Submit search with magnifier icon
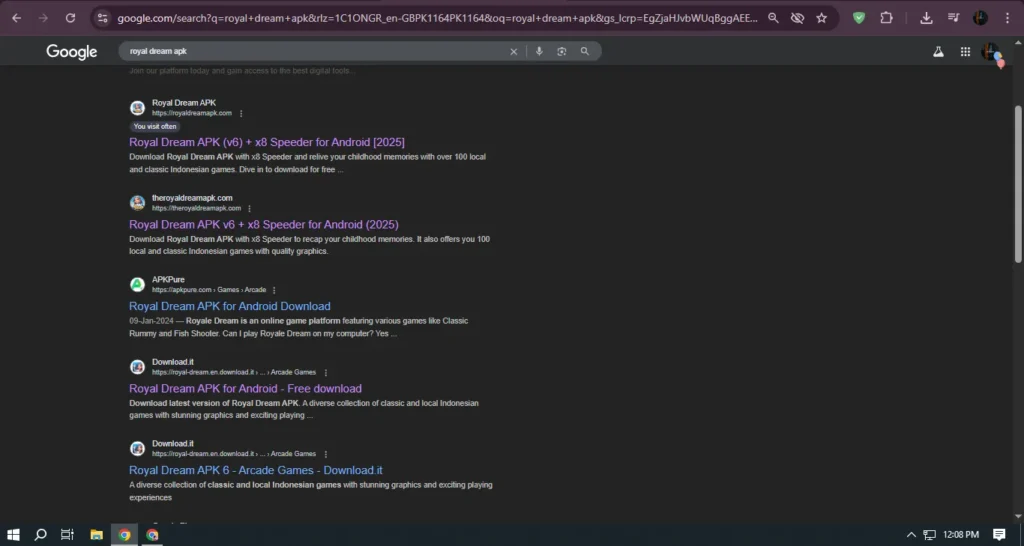1024x546 pixels. coord(584,52)
